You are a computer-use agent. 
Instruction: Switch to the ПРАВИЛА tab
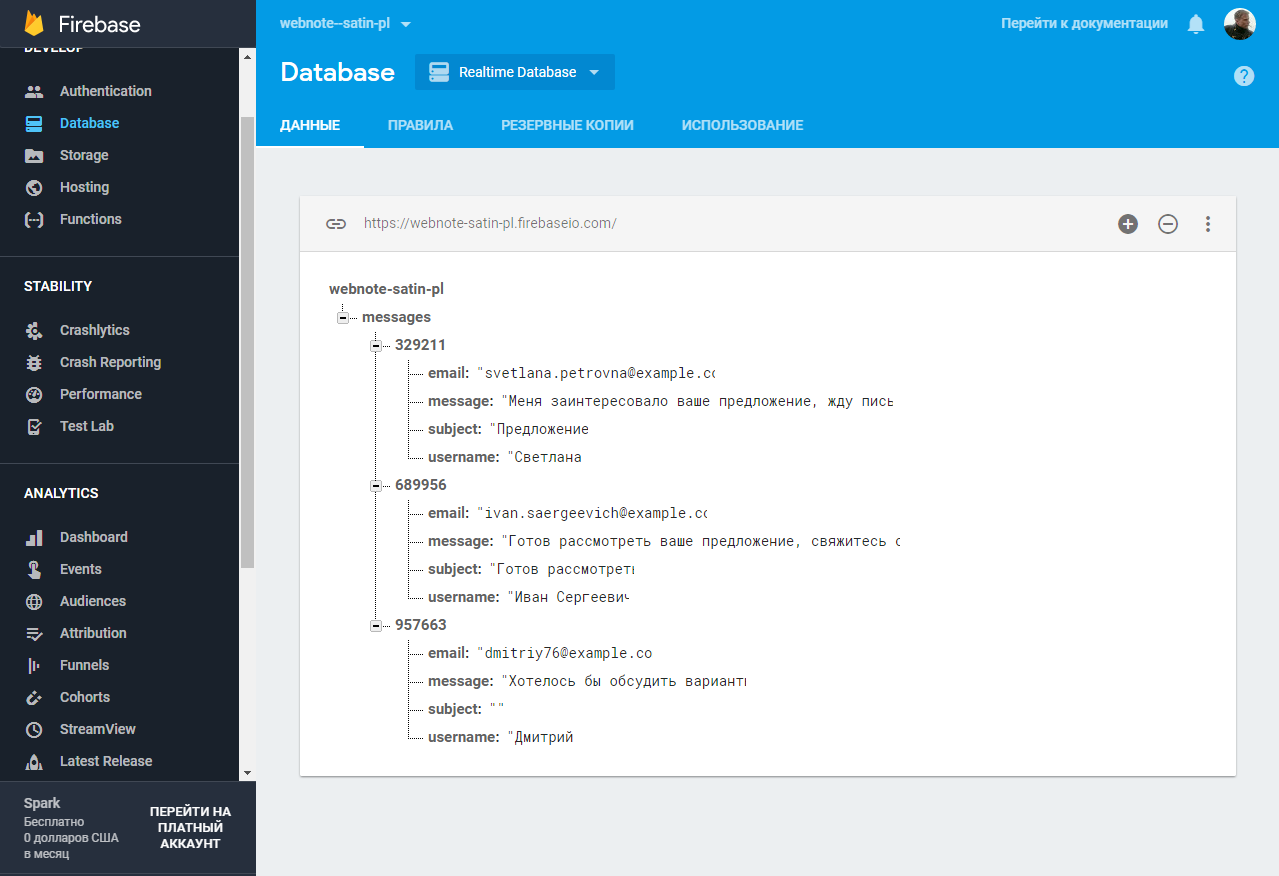click(x=420, y=125)
